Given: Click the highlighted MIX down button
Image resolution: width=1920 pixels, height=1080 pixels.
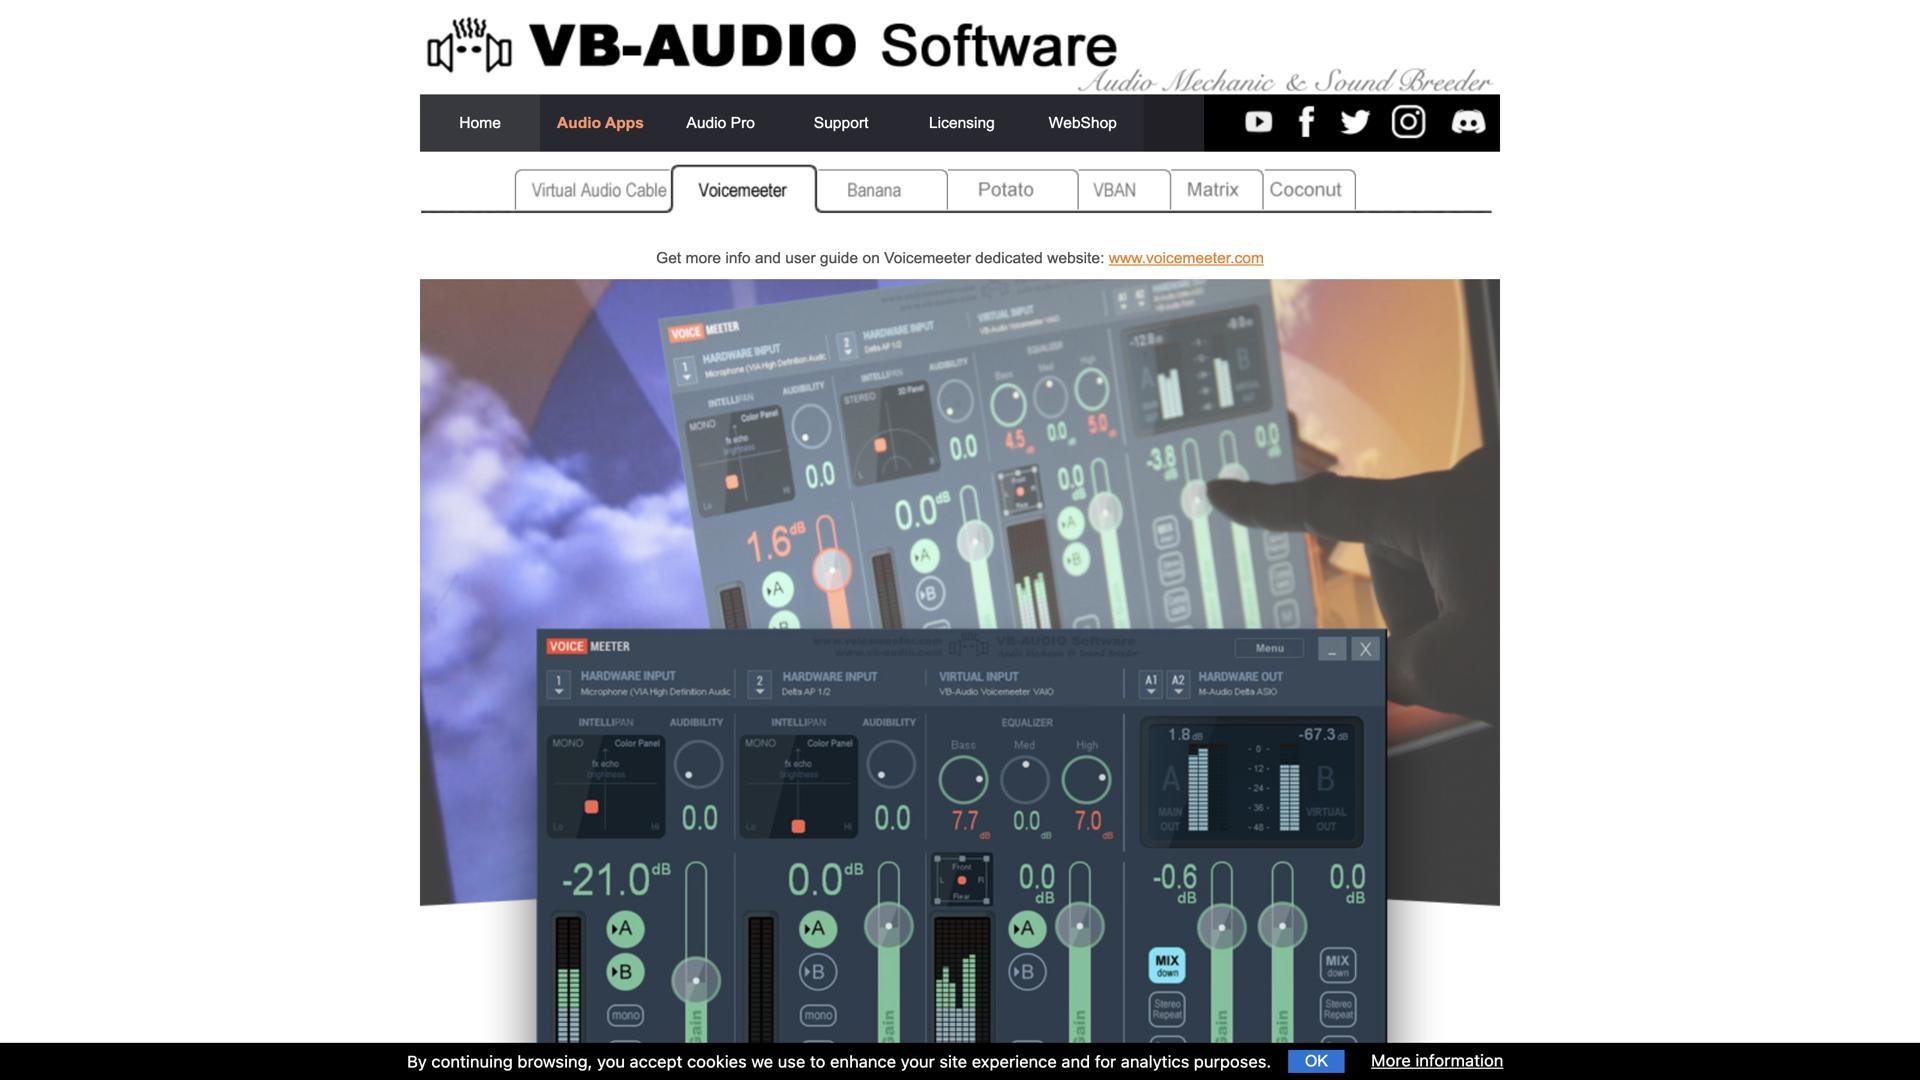Looking at the screenshot, I should pyautogui.click(x=1167, y=965).
